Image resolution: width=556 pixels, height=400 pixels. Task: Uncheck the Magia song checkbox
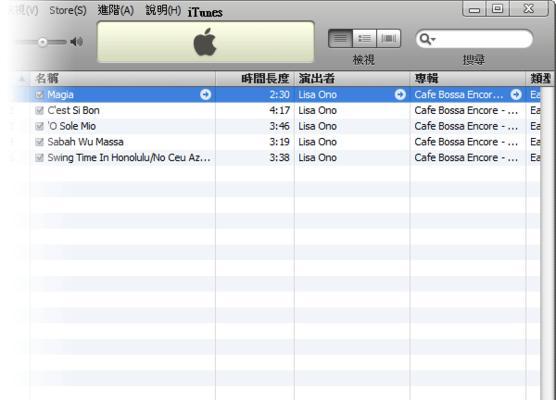(x=39, y=95)
